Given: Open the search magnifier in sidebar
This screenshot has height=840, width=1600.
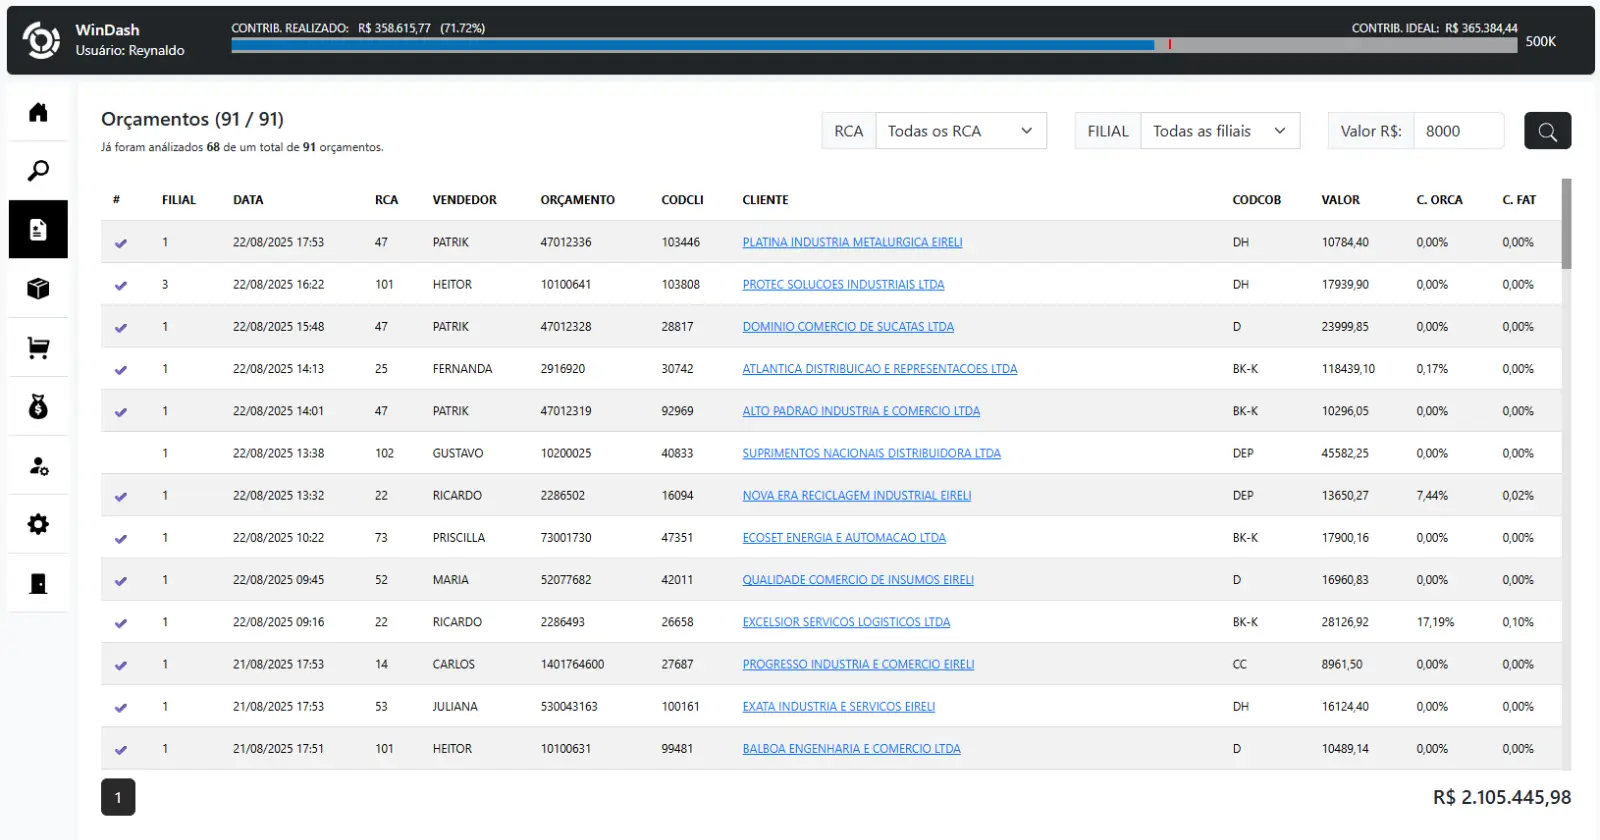Looking at the screenshot, I should (x=38, y=171).
